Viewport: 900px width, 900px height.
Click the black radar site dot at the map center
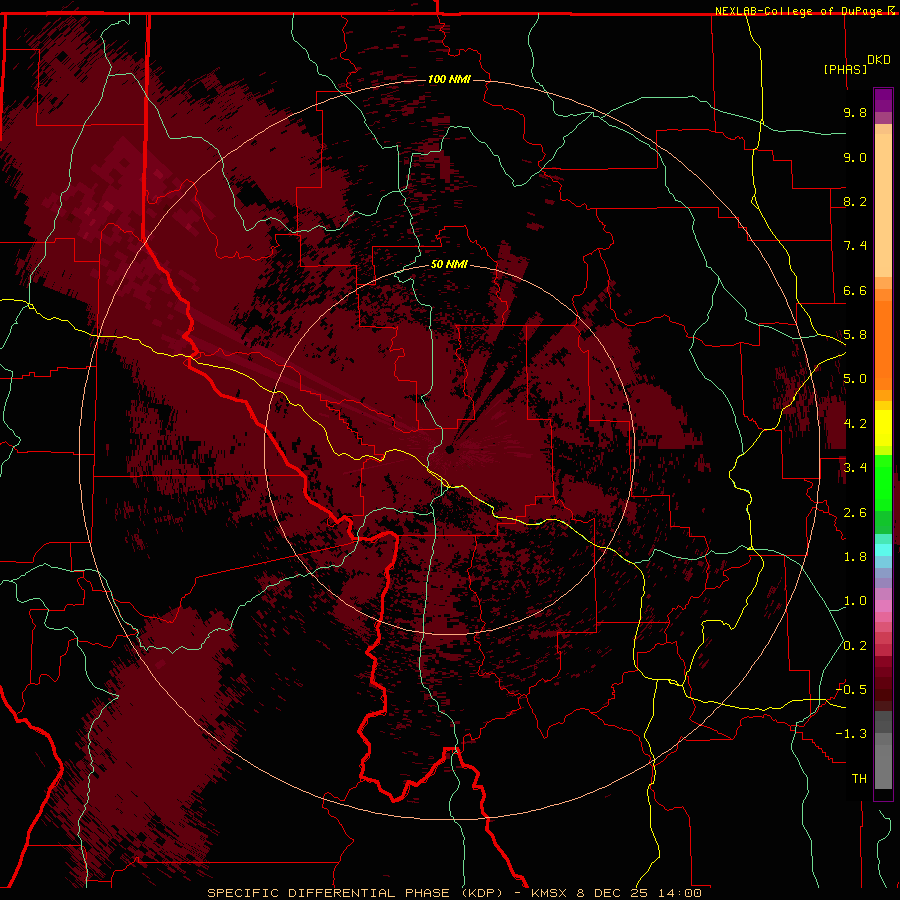[x=449, y=449]
